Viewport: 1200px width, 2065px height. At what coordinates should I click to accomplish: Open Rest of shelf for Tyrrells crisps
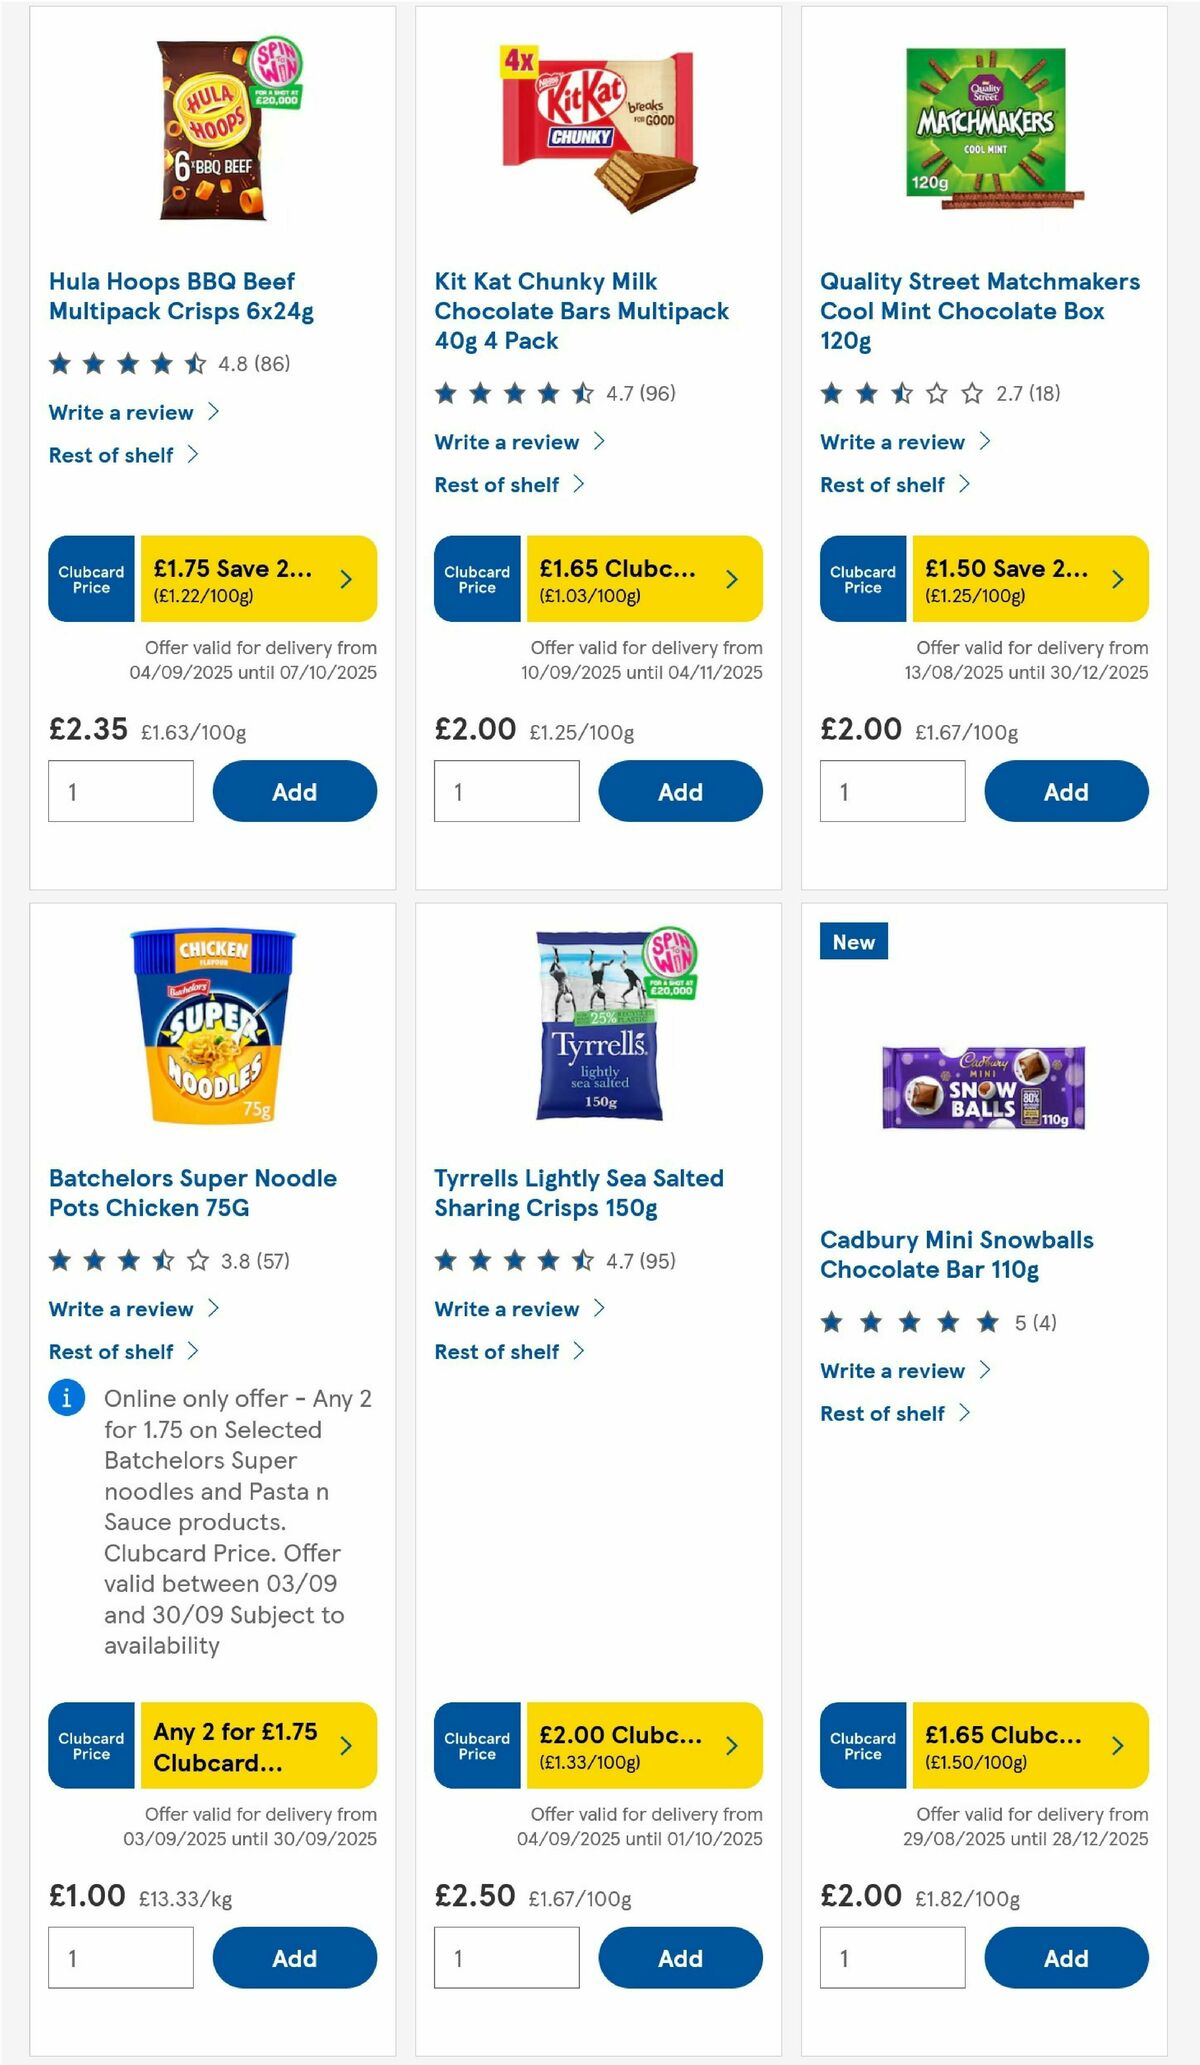pos(497,1351)
